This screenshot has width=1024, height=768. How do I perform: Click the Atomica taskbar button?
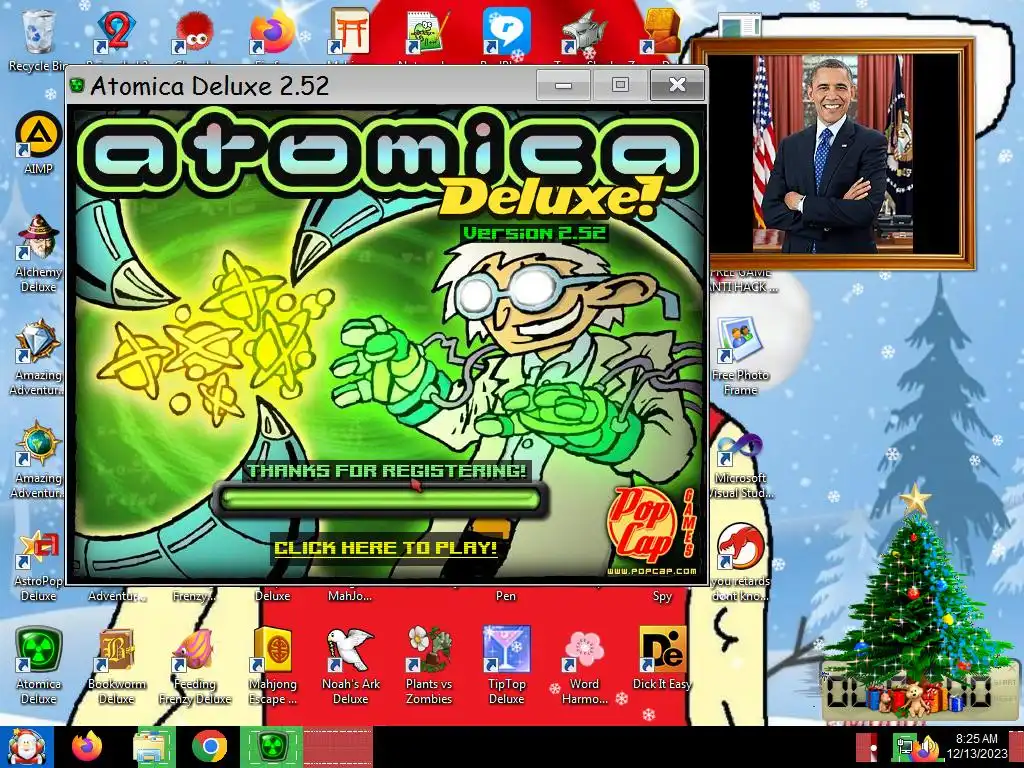pos(272,747)
